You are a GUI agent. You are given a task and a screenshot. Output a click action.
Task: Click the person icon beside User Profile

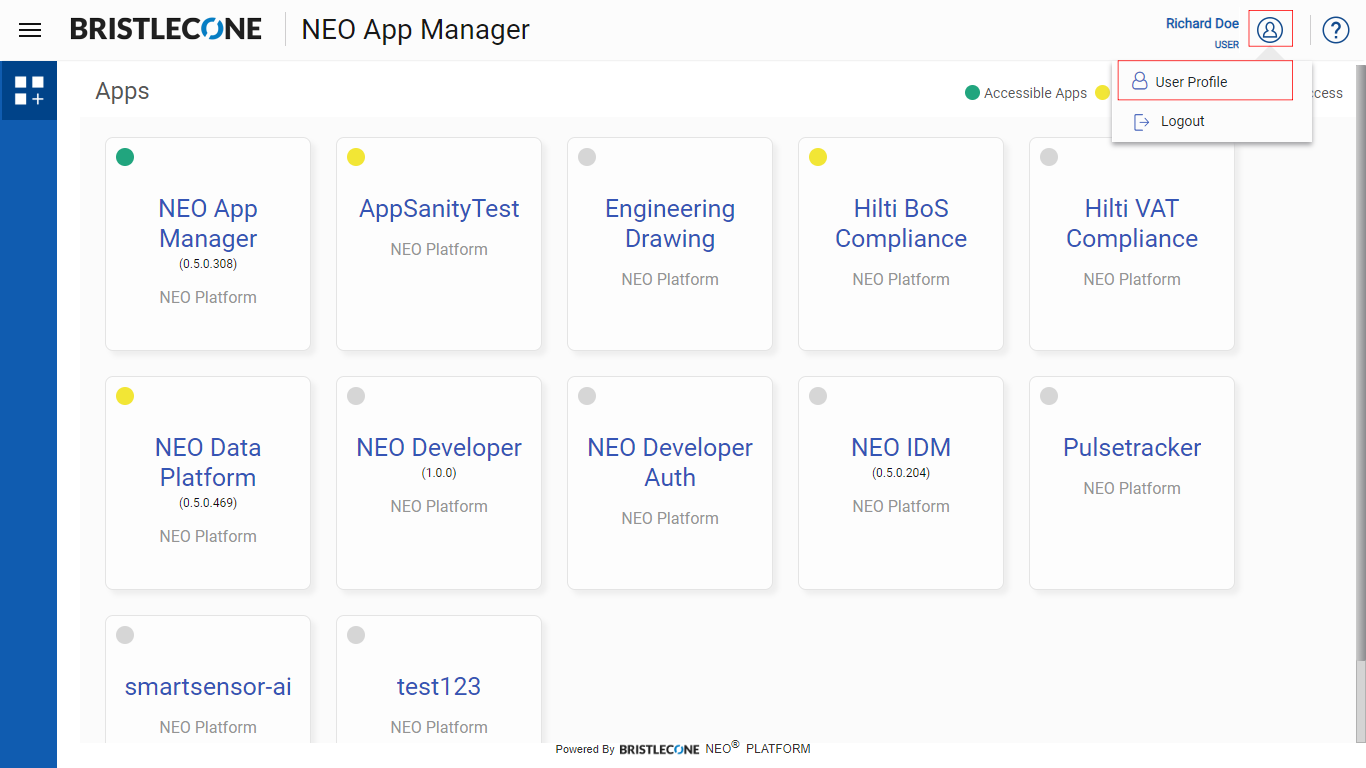click(x=1139, y=82)
